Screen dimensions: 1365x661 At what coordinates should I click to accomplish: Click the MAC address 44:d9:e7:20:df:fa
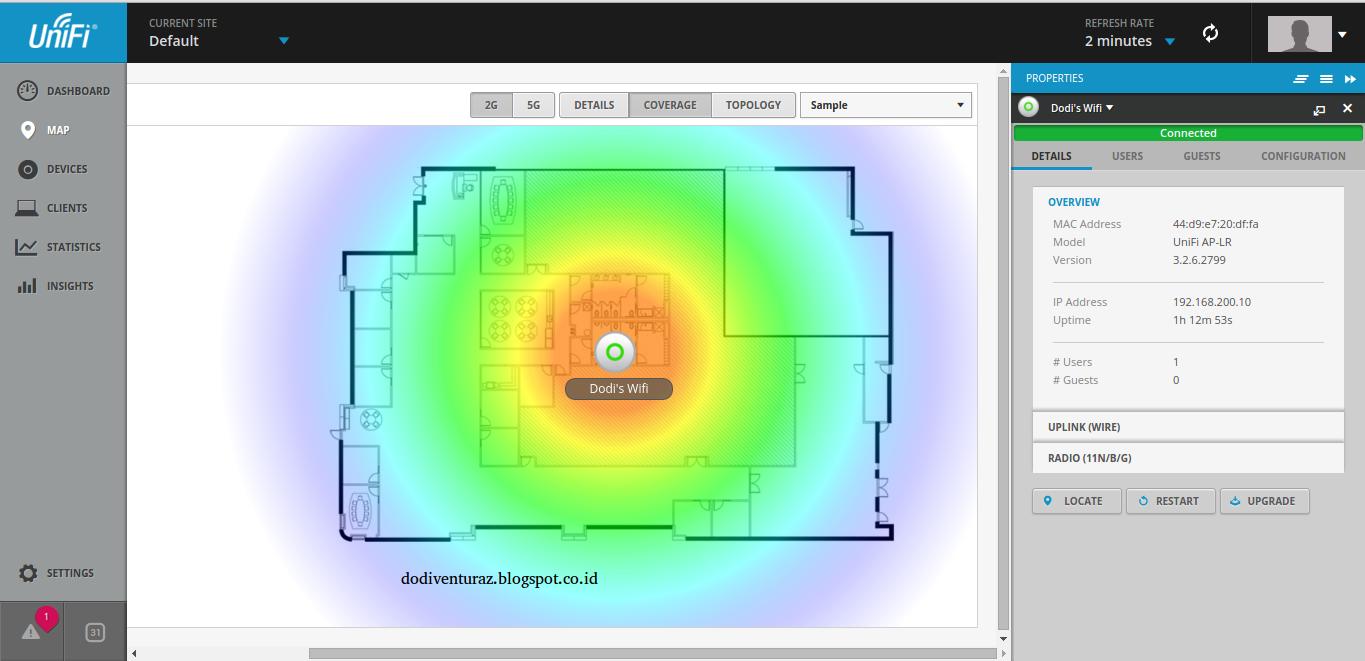coord(1215,224)
